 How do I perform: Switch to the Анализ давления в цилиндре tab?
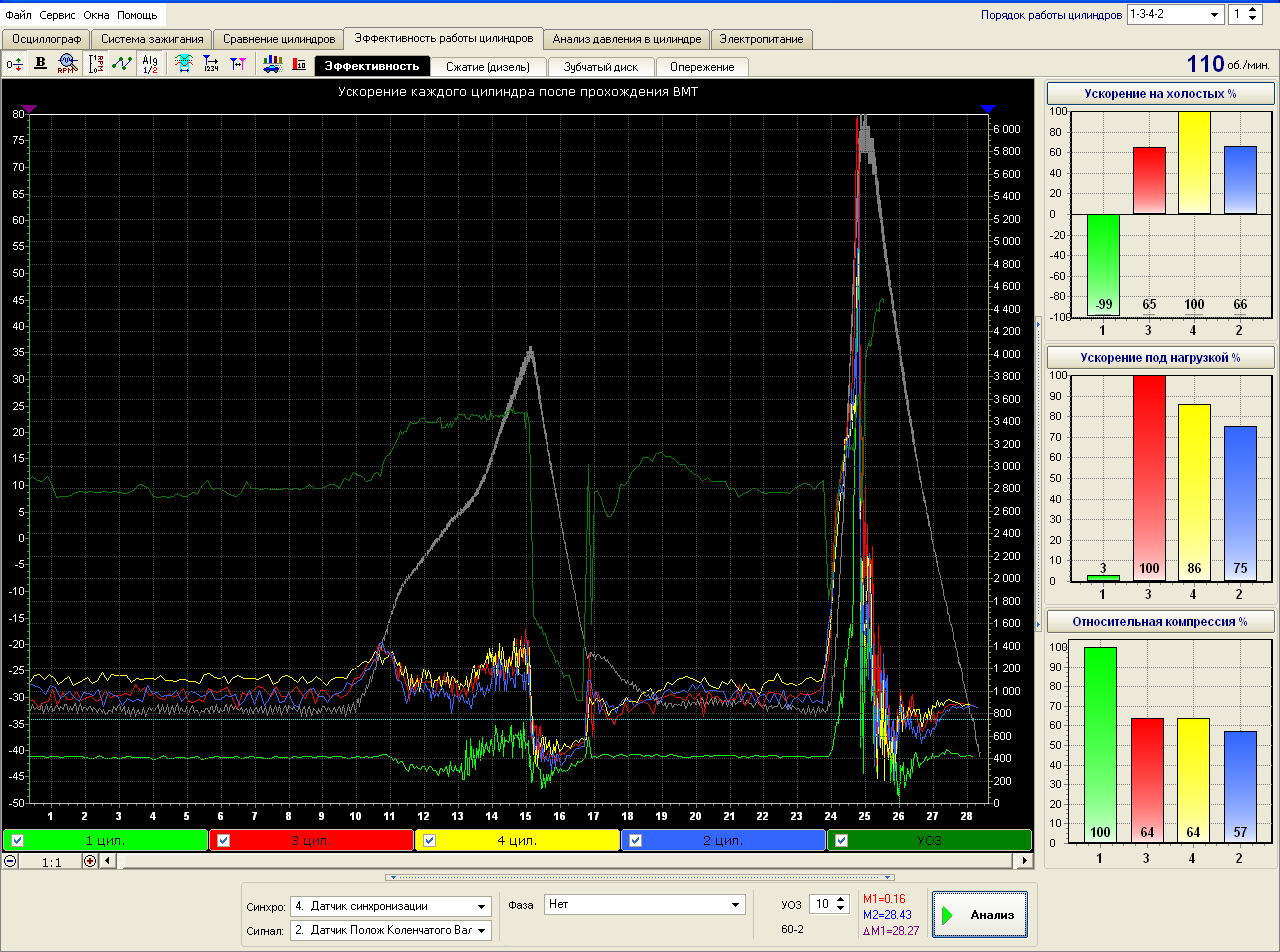point(628,39)
